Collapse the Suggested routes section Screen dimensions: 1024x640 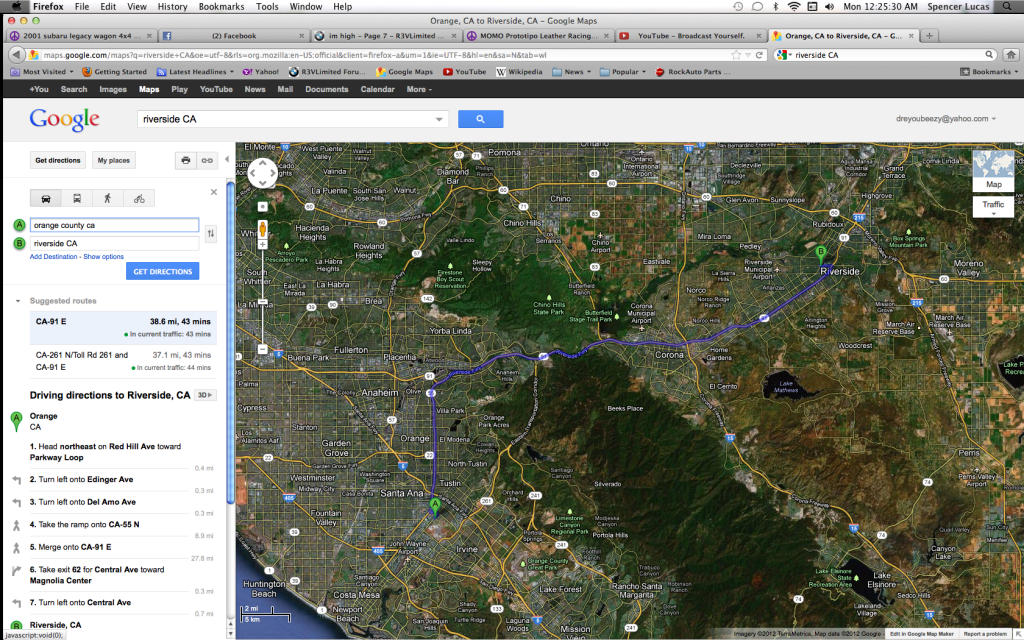tap(18, 301)
